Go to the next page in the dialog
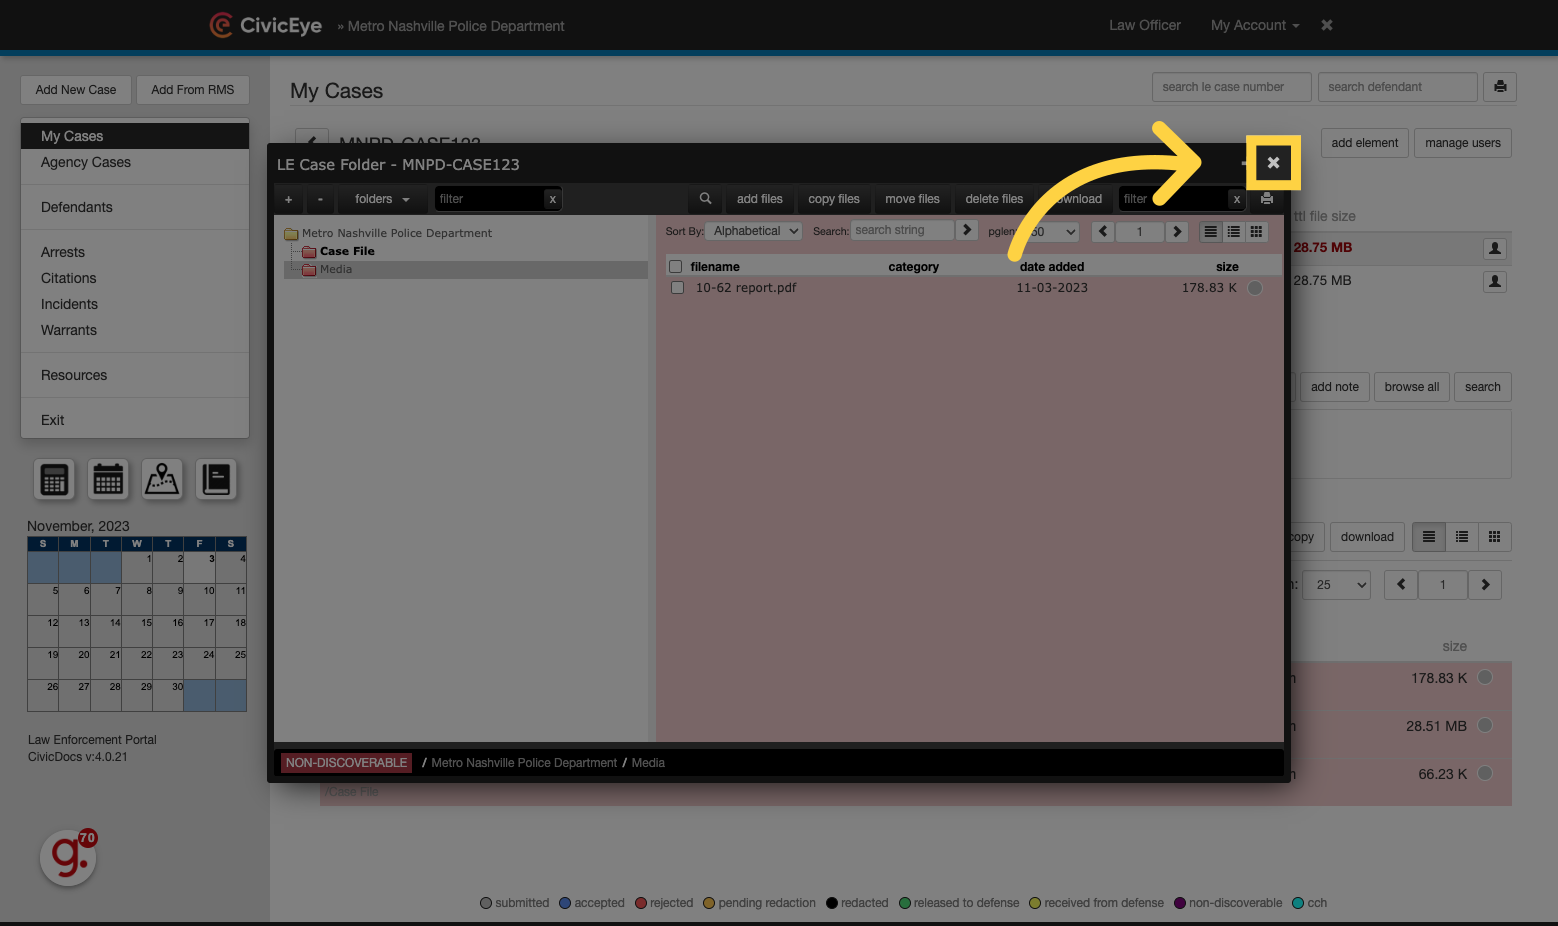This screenshot has width=1558, height=926. (1177, 232)
